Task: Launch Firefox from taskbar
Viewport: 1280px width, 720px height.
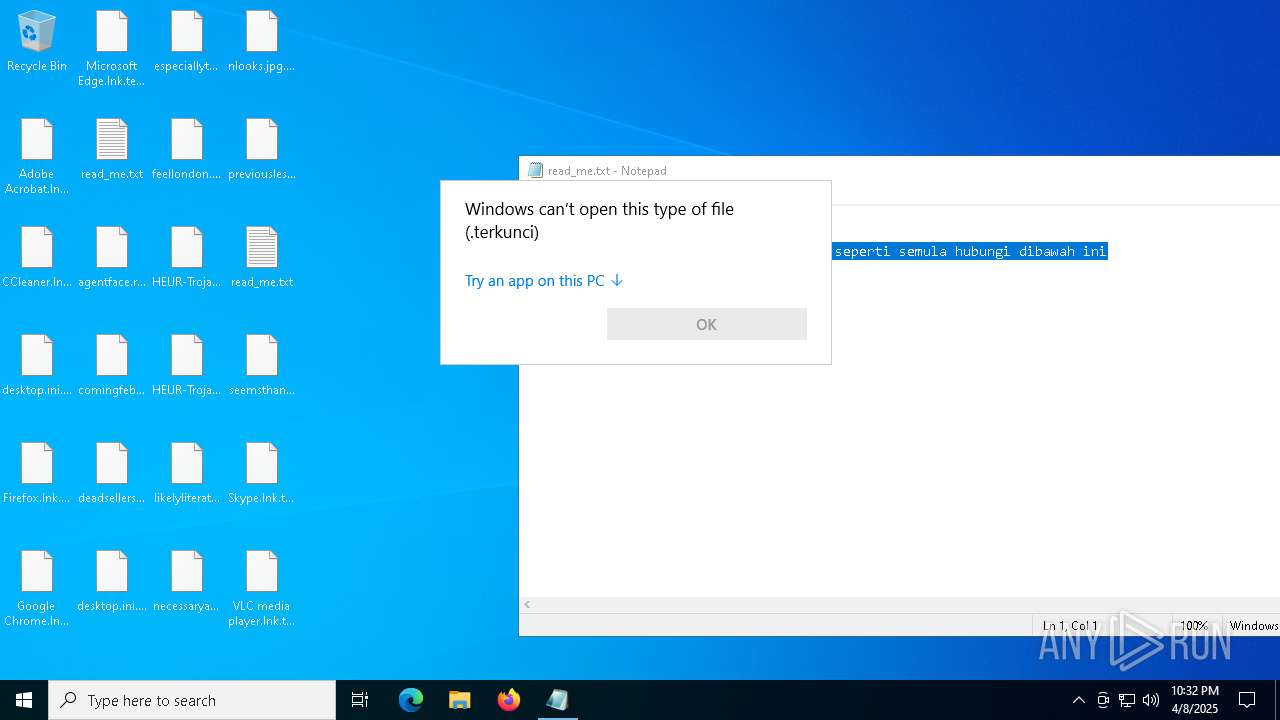Action: [509, 700]
